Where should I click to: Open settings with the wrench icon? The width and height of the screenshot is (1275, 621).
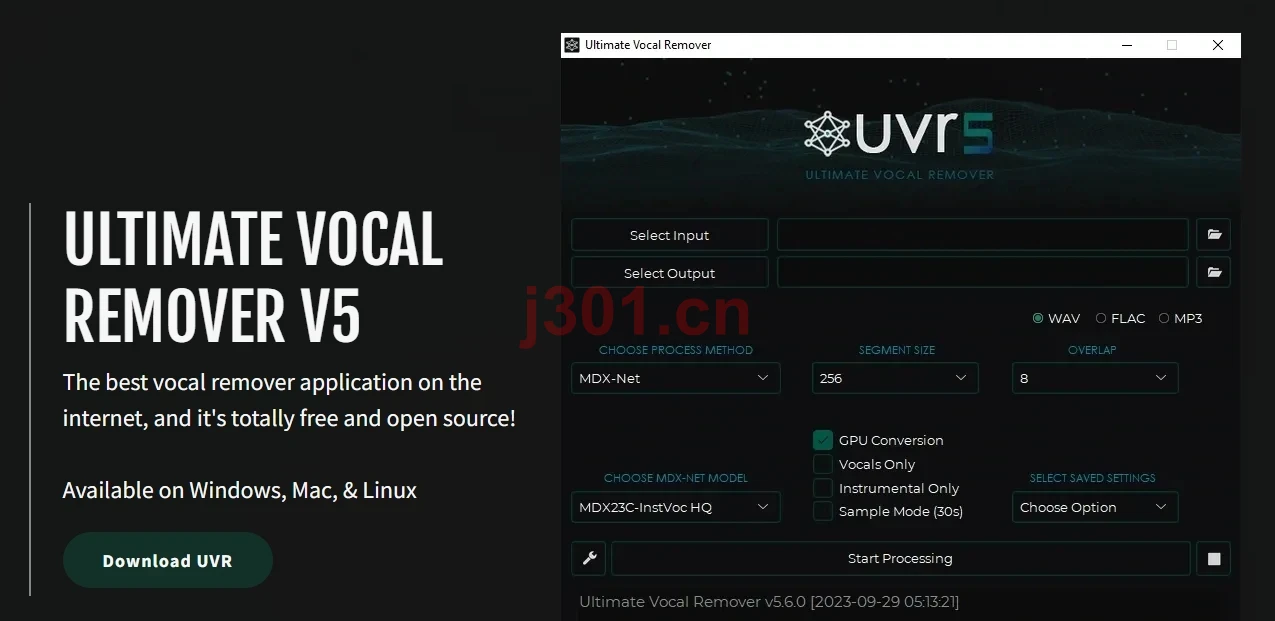coord(589,559)
